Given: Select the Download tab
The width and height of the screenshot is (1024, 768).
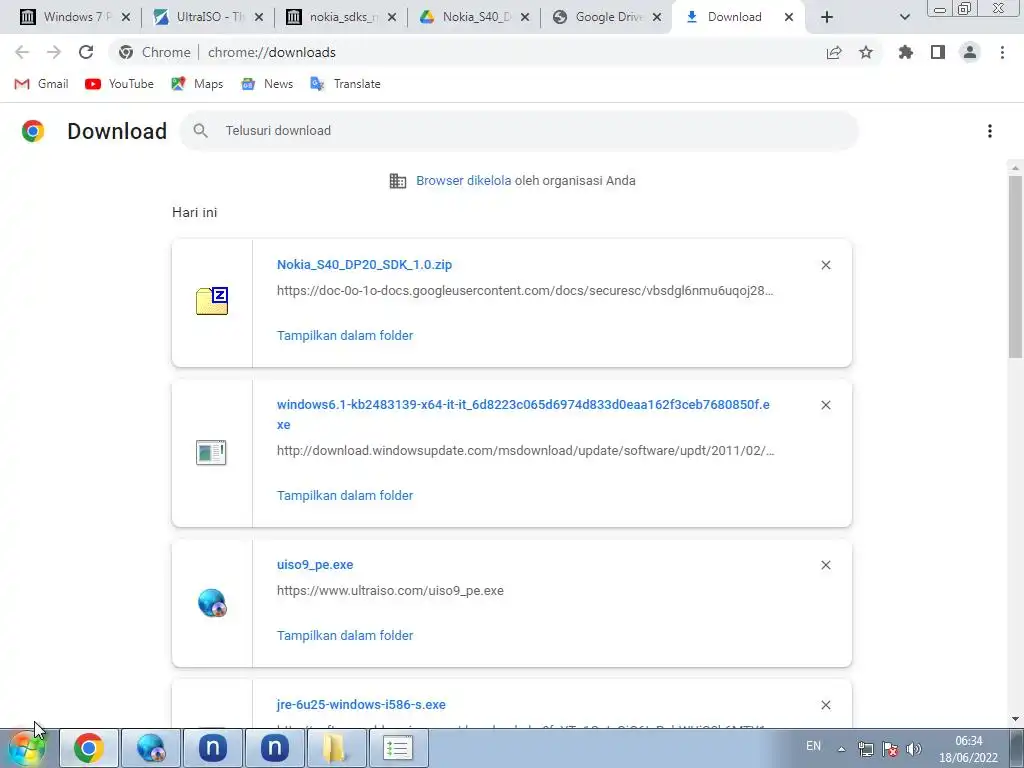Looking at the screenshot, I should point(740,17).
